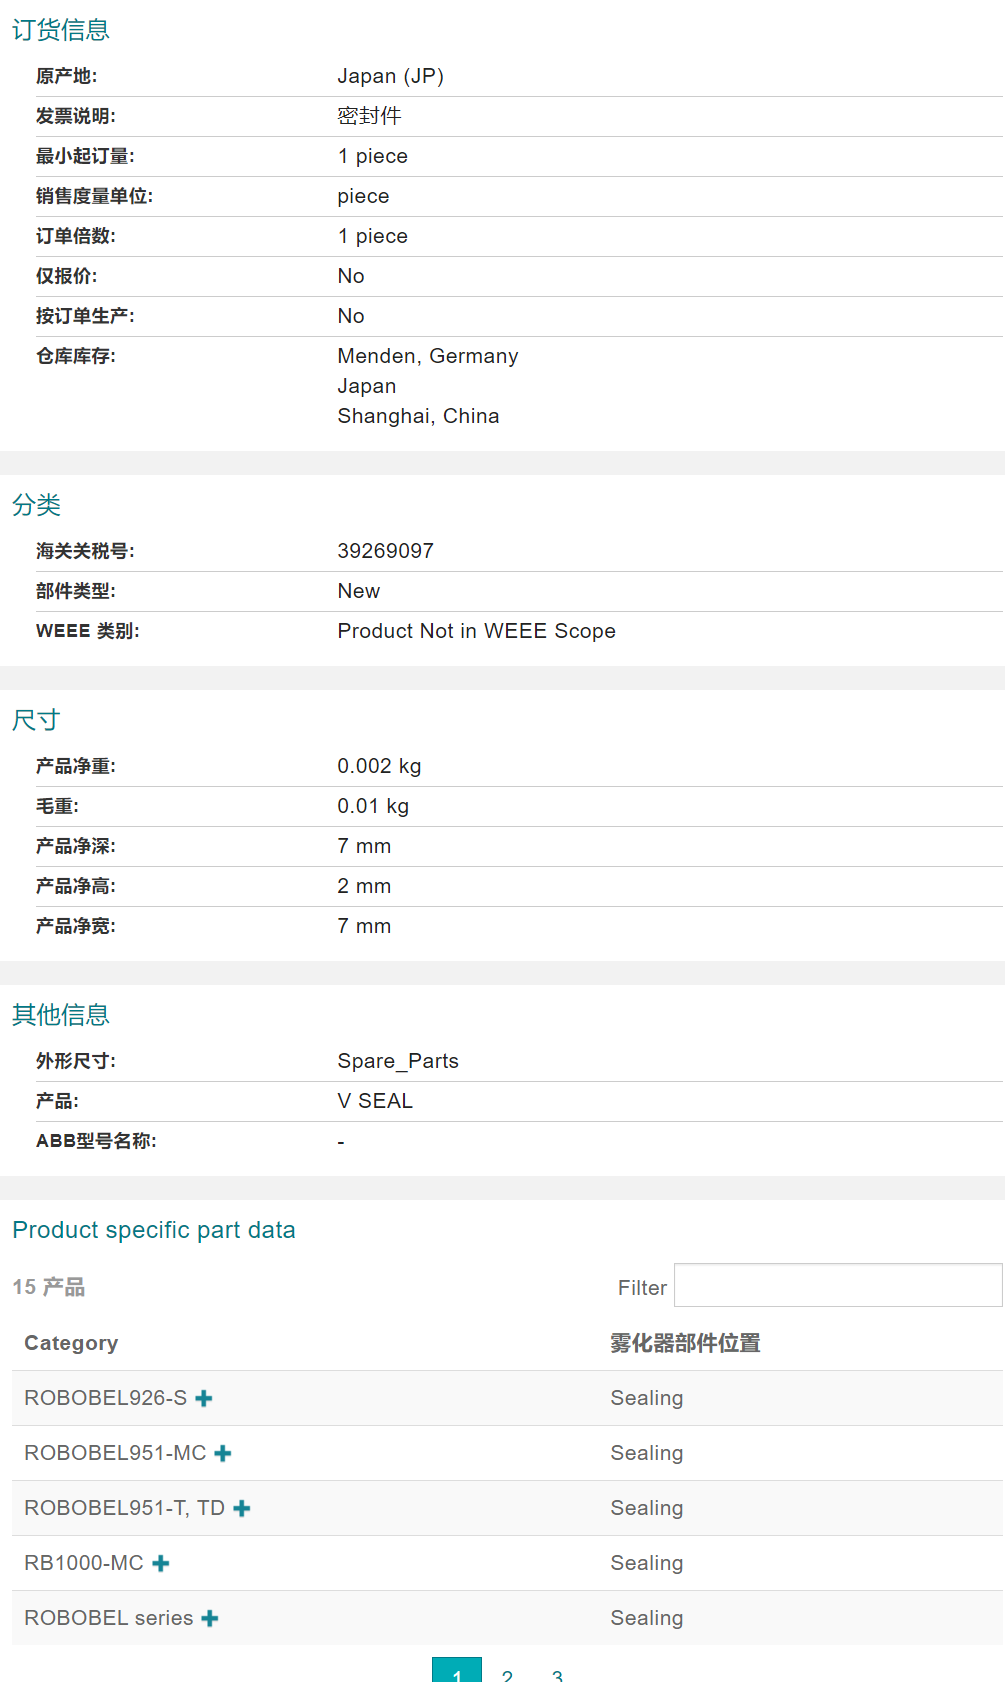This screenshot has height=1682, width=1005.
Task: Open the Product specific part data section
Action: pyautogui.click(x=153, y=1230)
